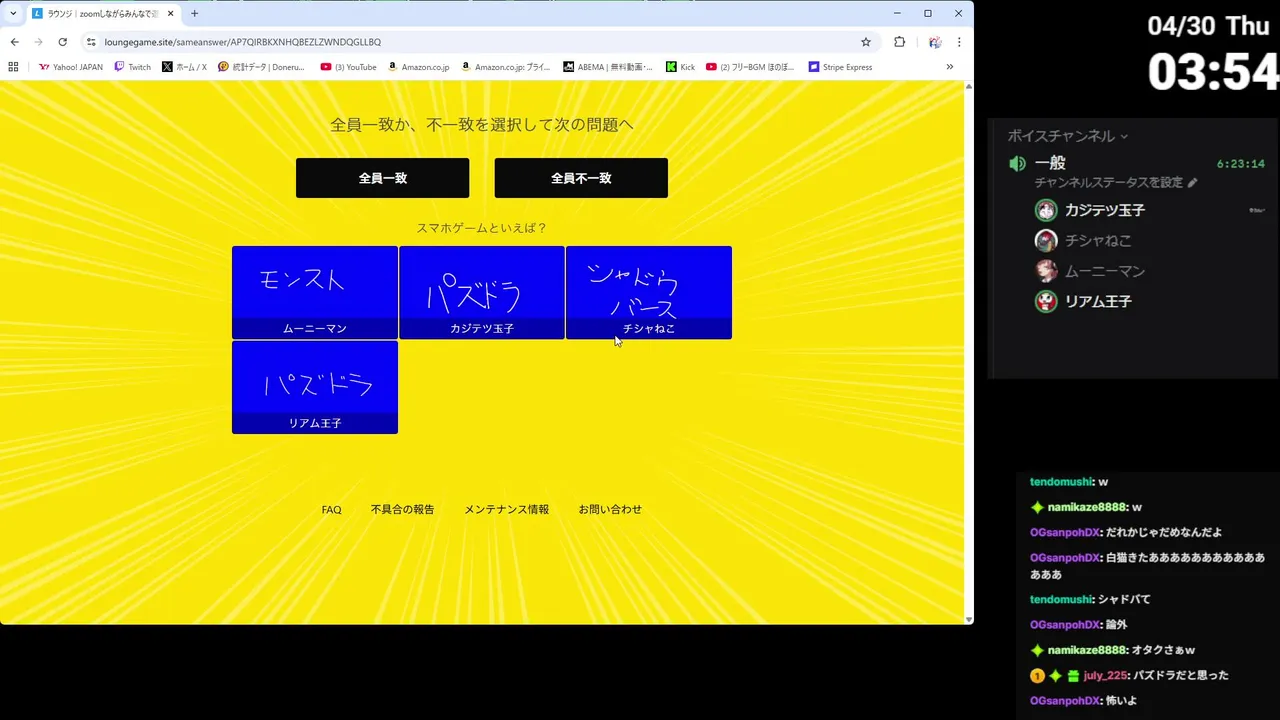Select ムーニーマン's モンスト answer card
1280x720 pixels.
(x=315, y=292)
